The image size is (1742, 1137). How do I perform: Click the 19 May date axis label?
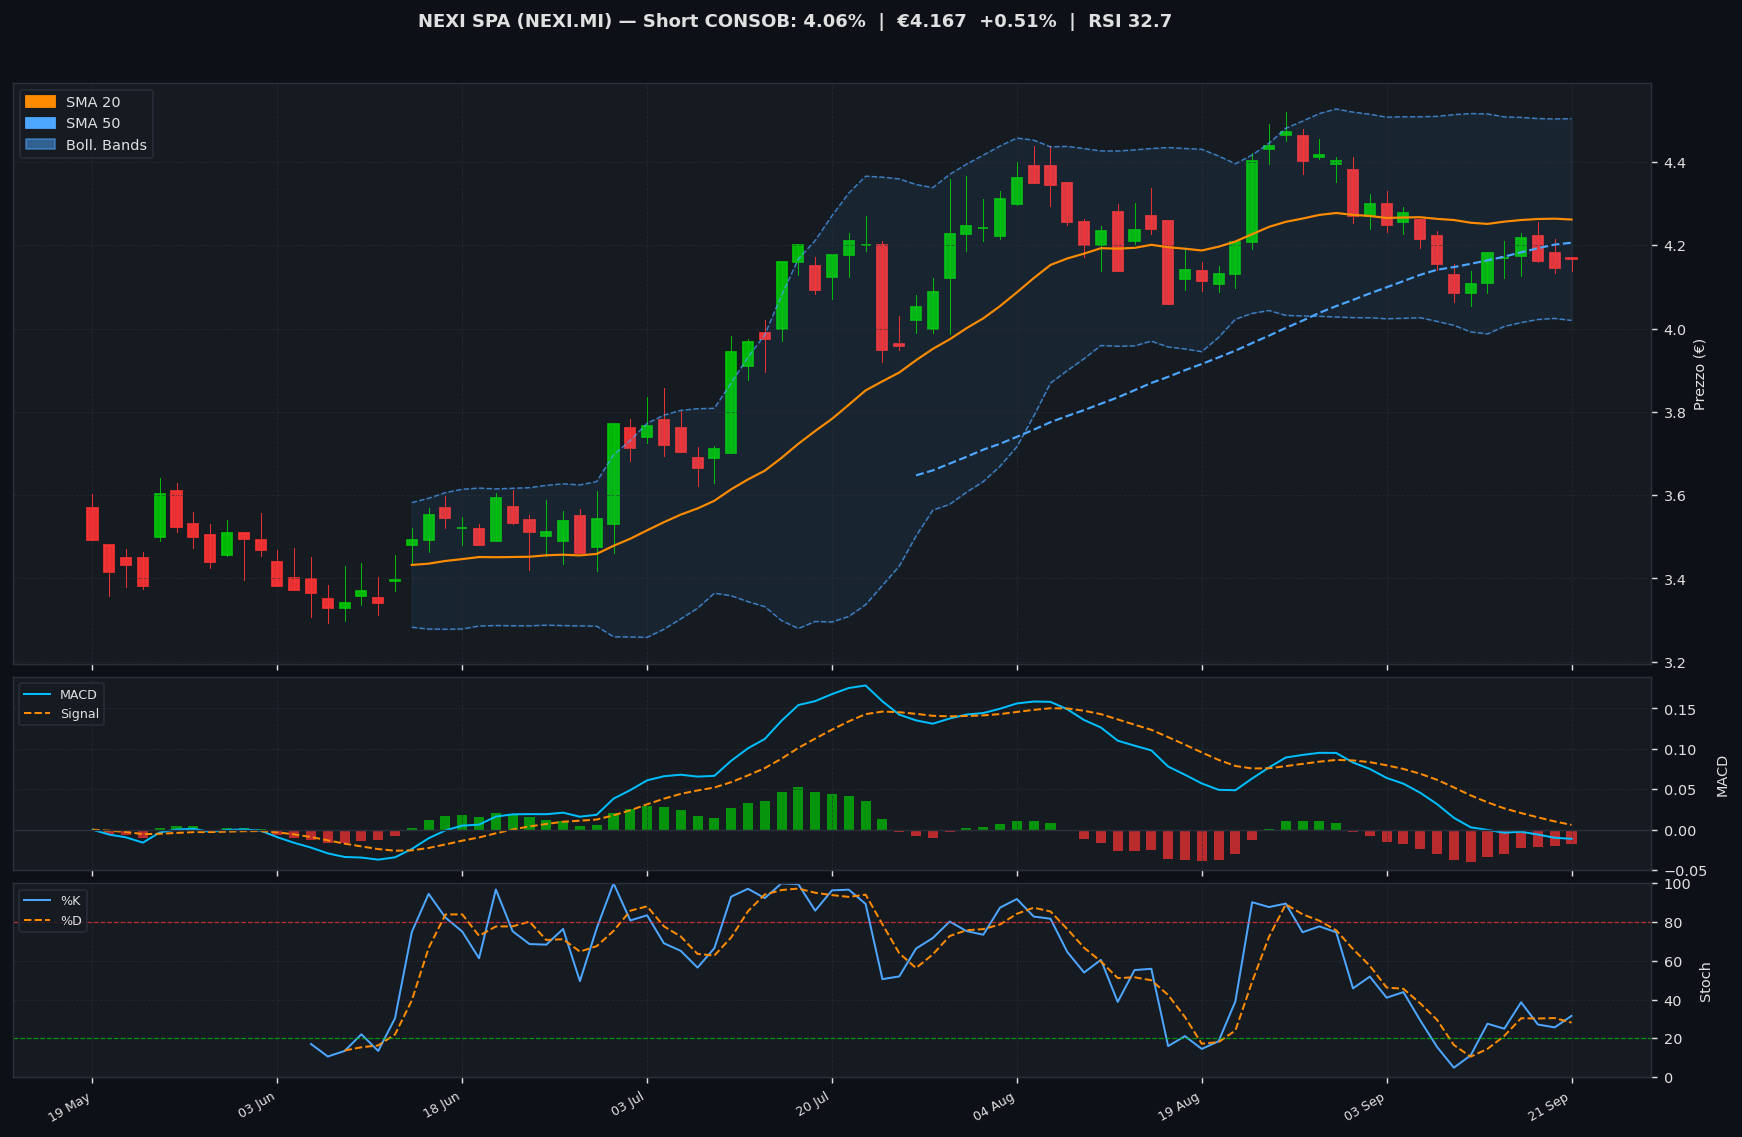point(70,1107)
